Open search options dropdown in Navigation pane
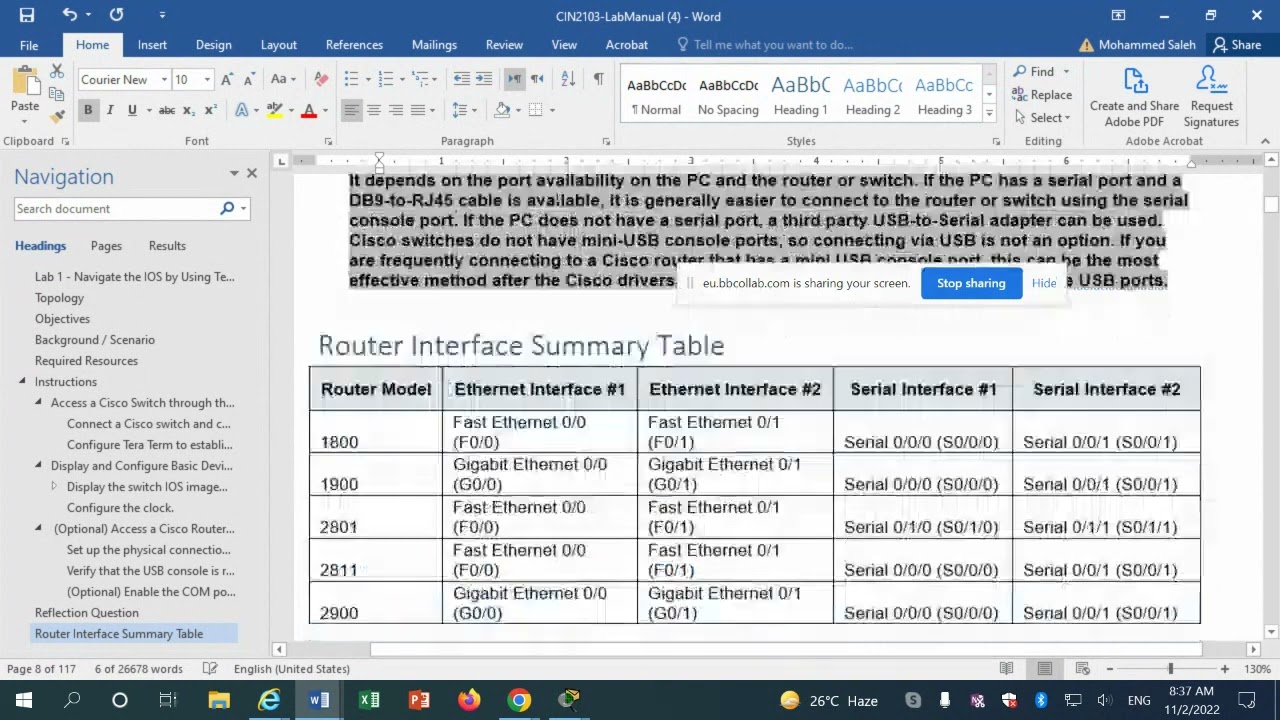The height and width of the screenshot is (720, 1280). 243,208
